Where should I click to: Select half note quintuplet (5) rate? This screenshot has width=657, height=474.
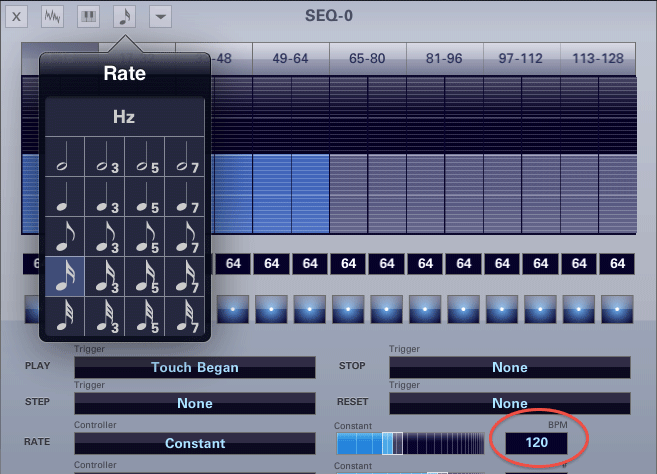tap(145, 157)
